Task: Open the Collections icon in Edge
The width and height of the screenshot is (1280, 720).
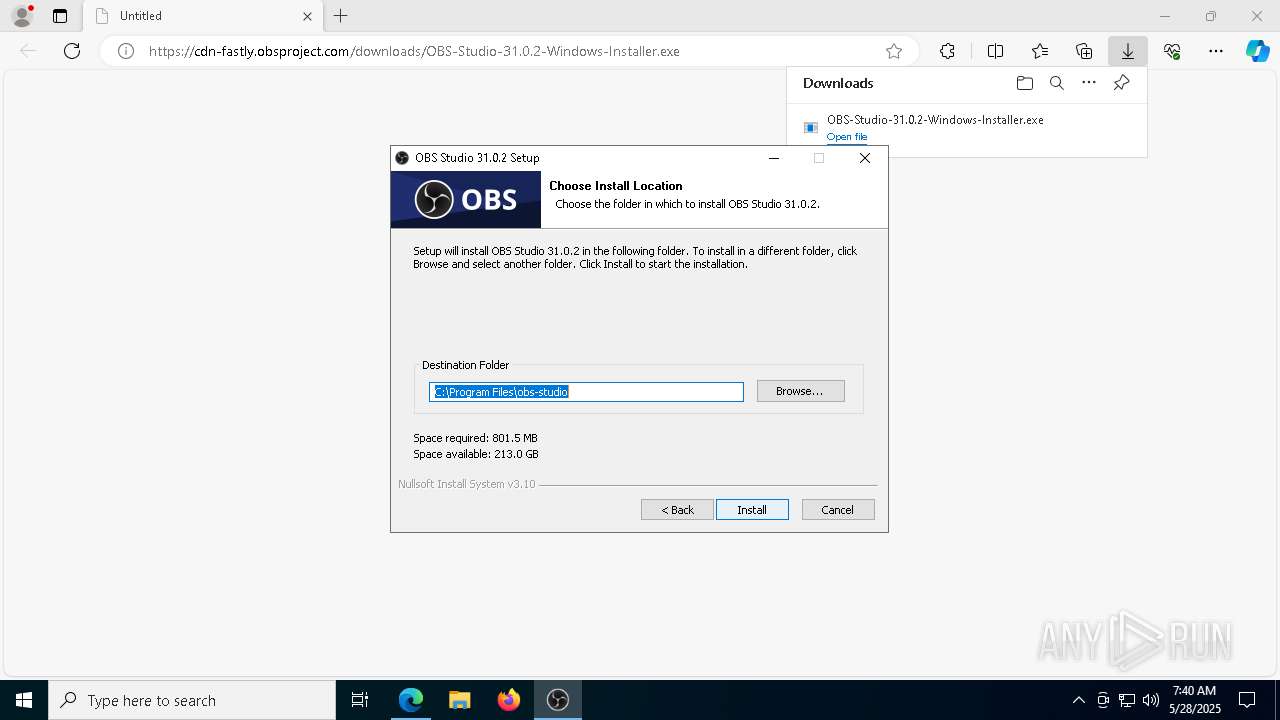Action: 1084,51
